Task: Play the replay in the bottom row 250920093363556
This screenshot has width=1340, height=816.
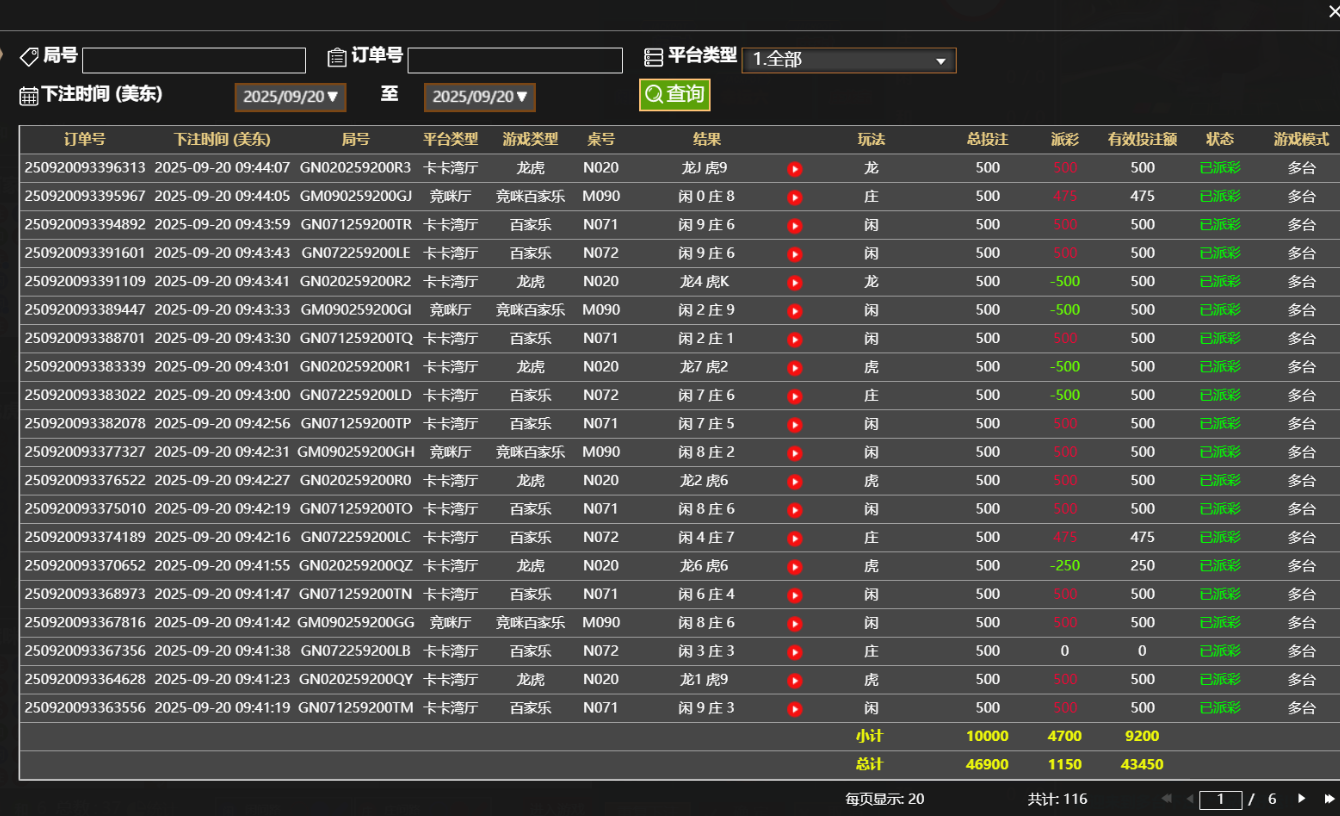Action: click(x=794, y=708)
